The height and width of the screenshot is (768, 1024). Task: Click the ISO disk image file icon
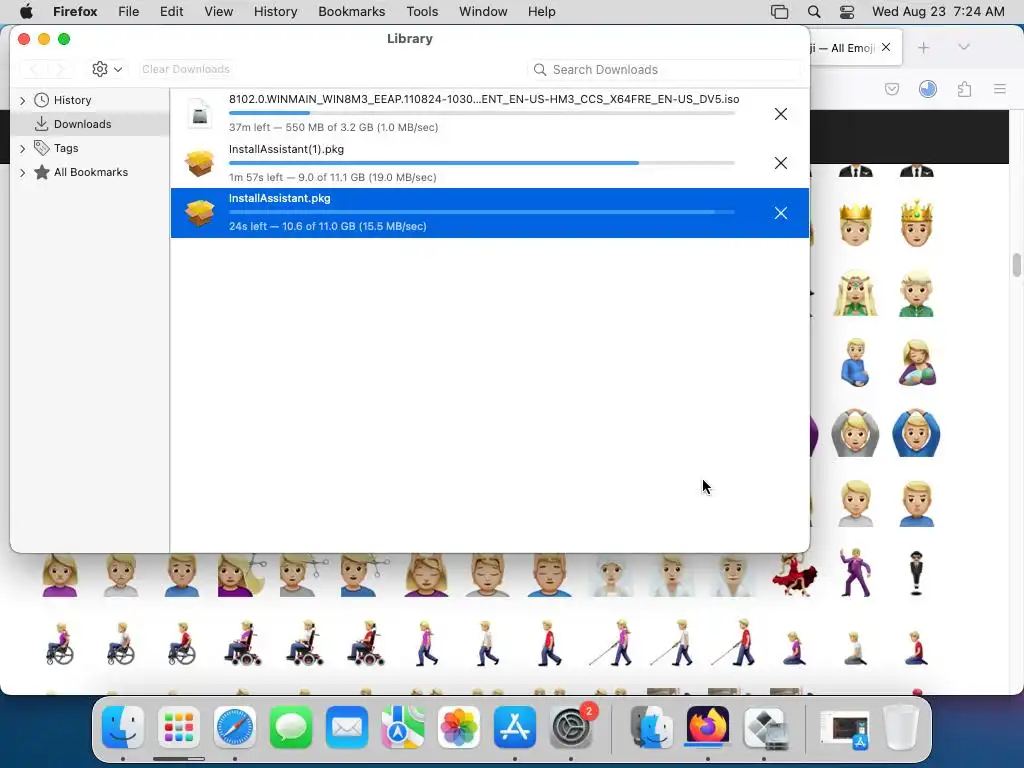point(200,114)
